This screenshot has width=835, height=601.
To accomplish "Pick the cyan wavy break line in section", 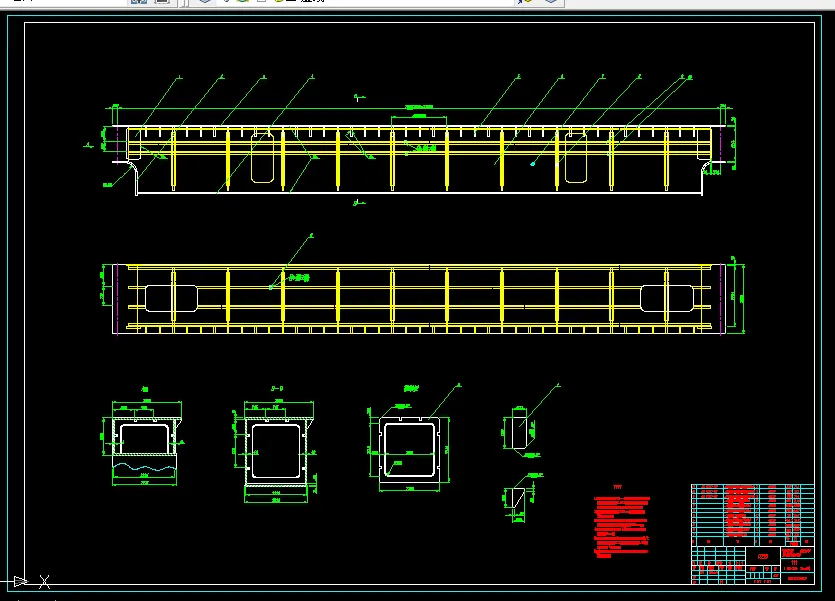I will [144, 467].
